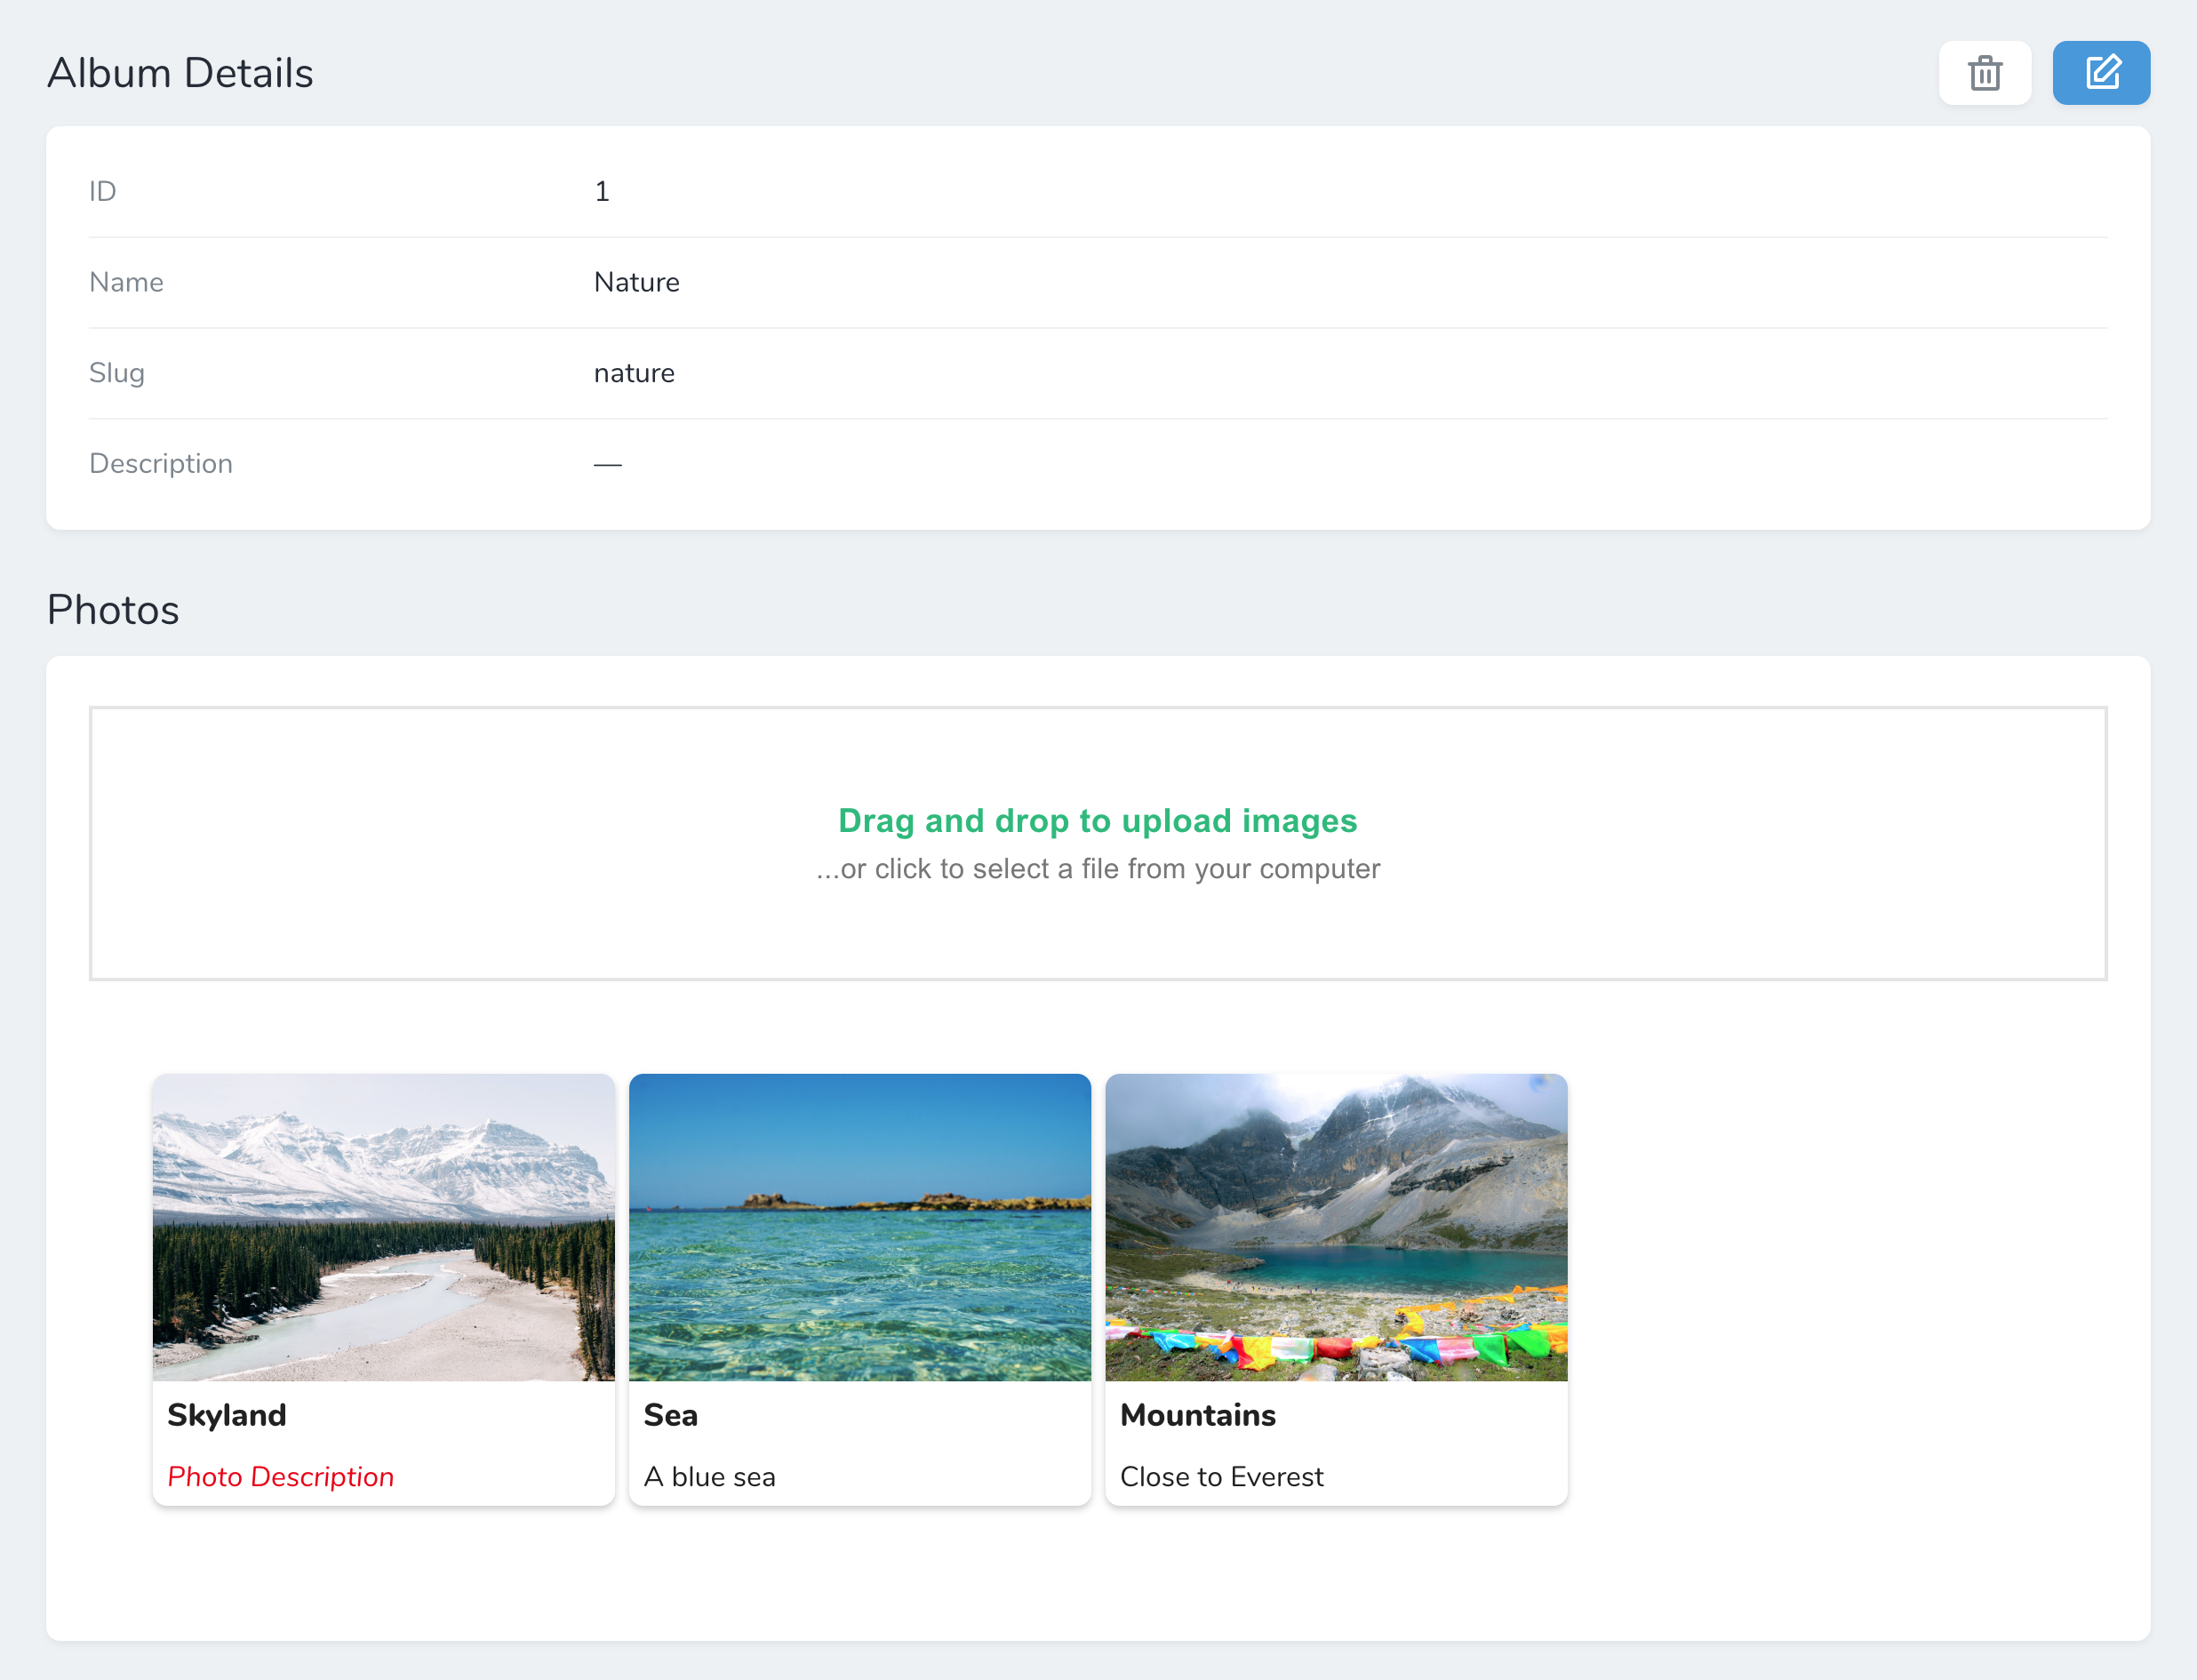The height and width of the screenshot is (1680, 2197).
Task: Click the delete icon beside the edit button
Action: (x=1985, y=72)
